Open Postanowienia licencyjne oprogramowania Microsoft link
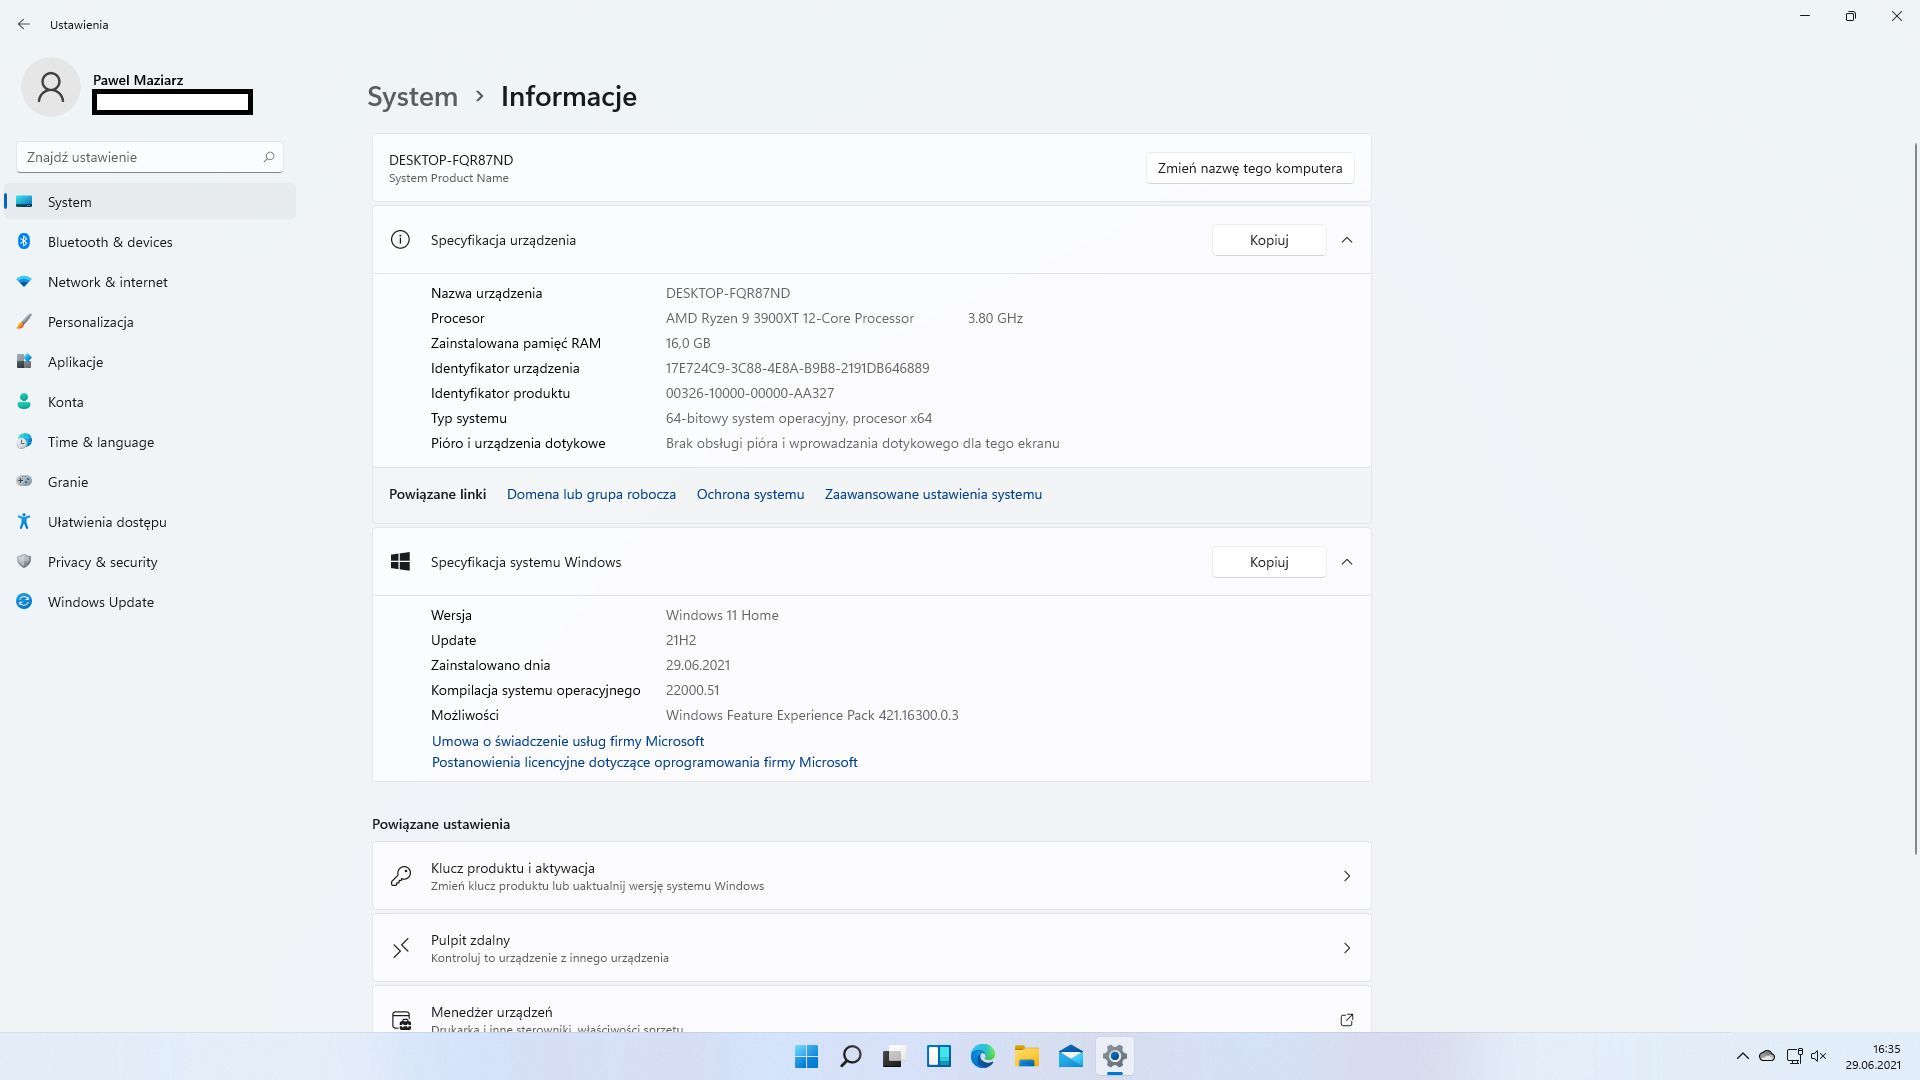Screen dimensions: 1920x1080 pos(645,762)
